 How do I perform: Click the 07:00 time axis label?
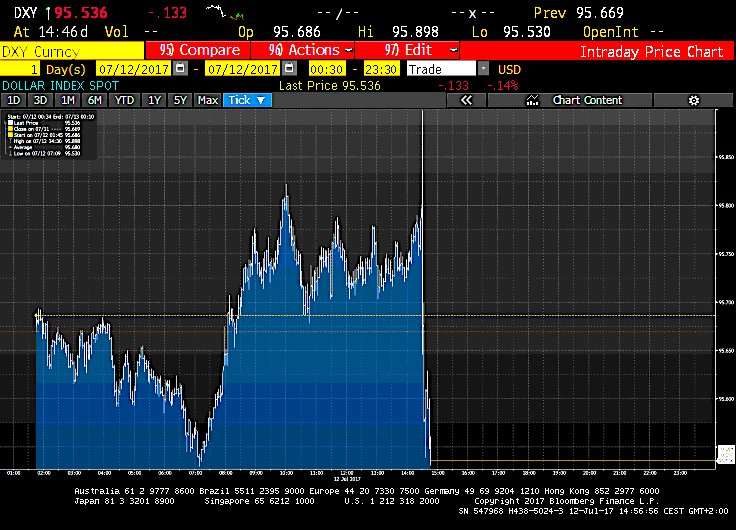195,473
